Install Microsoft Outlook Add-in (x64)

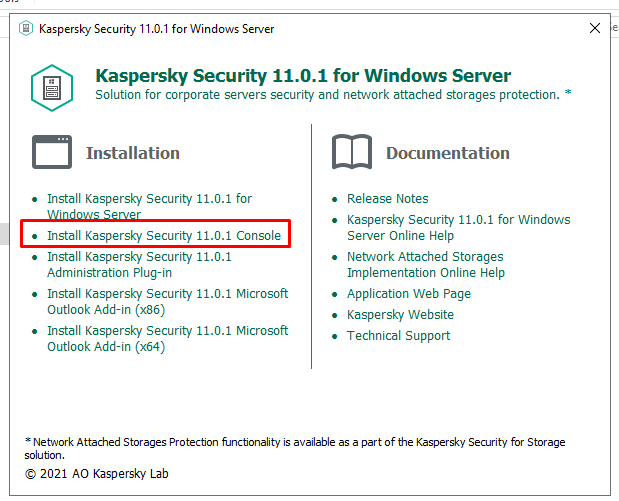(x=167, y=338)
